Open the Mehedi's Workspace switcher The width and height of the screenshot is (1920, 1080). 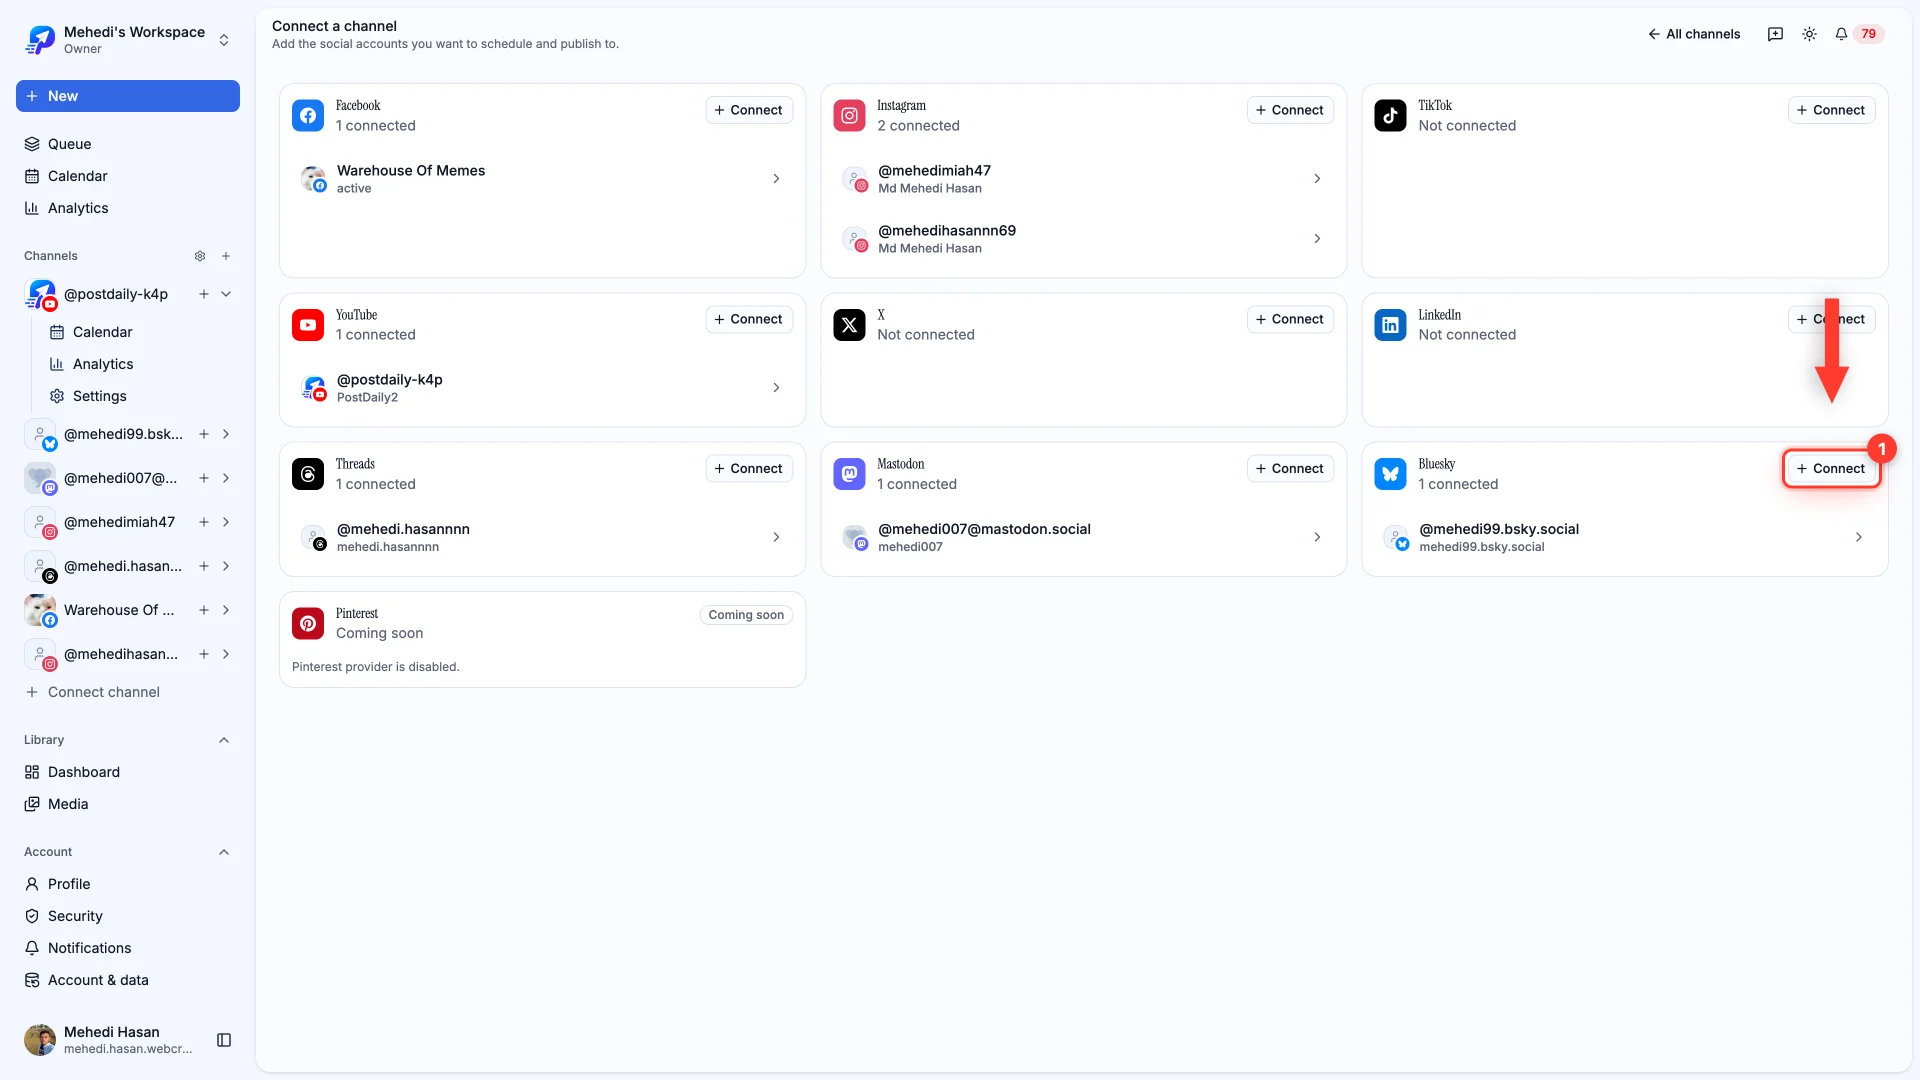coord(128,40)
